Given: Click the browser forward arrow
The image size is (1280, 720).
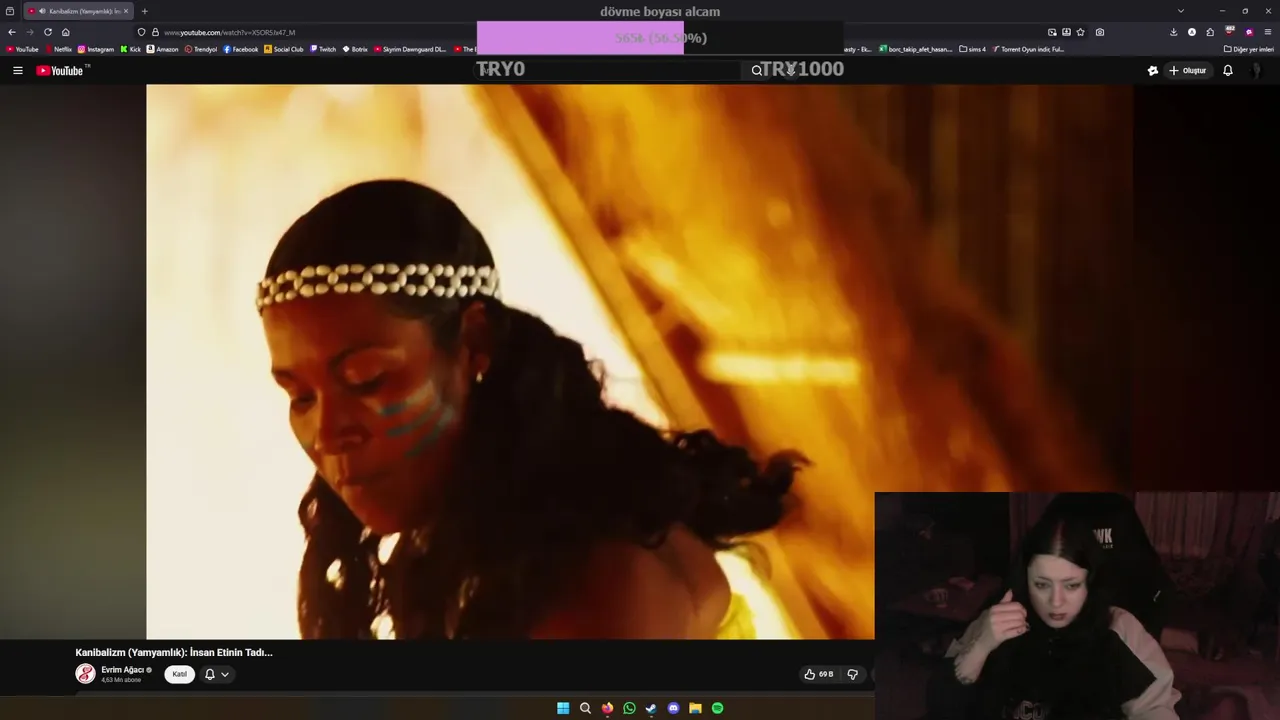Looking at the screenshot, I should click(29, 32).
